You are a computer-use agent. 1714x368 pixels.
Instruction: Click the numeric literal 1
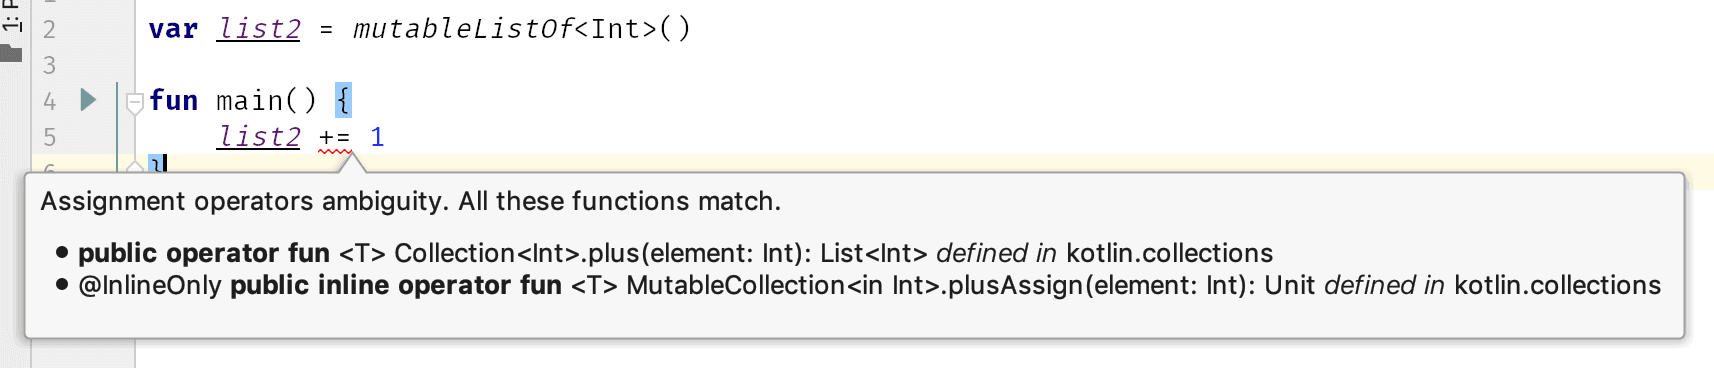pos(377,137)
